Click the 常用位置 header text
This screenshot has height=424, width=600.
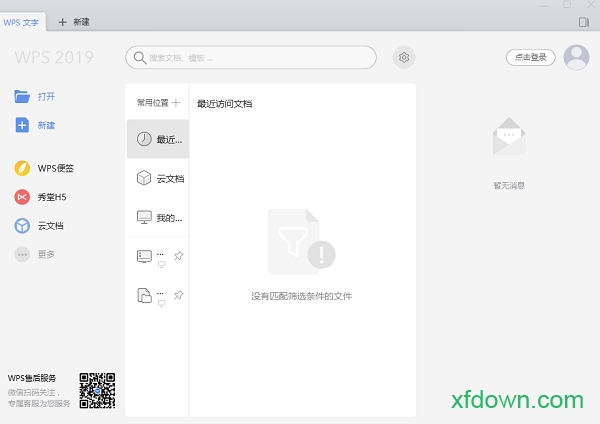tap(153, 103)
